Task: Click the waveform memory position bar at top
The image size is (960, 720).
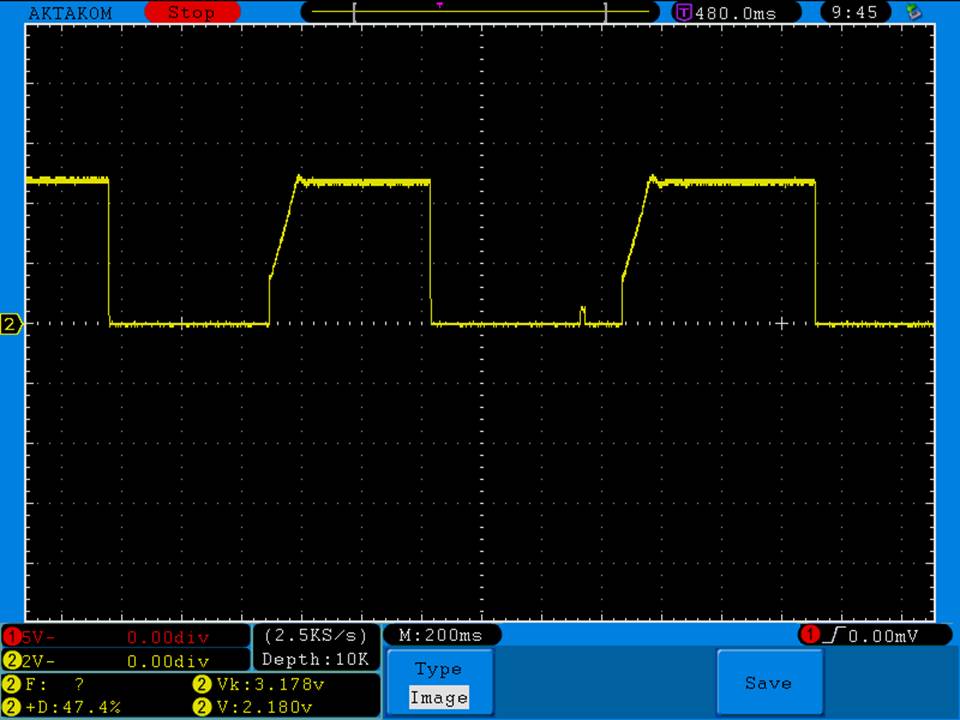Action: tap(480, 13)
